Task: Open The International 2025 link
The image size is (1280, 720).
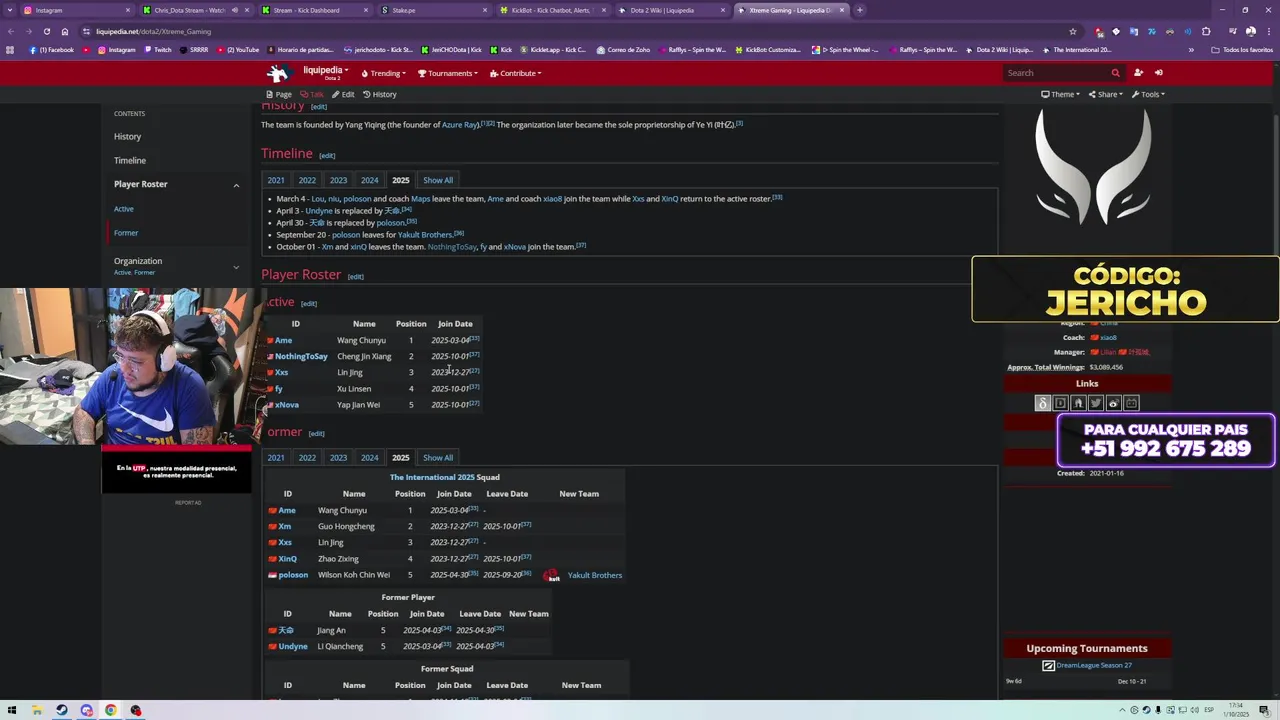Action: pos(432,477)
